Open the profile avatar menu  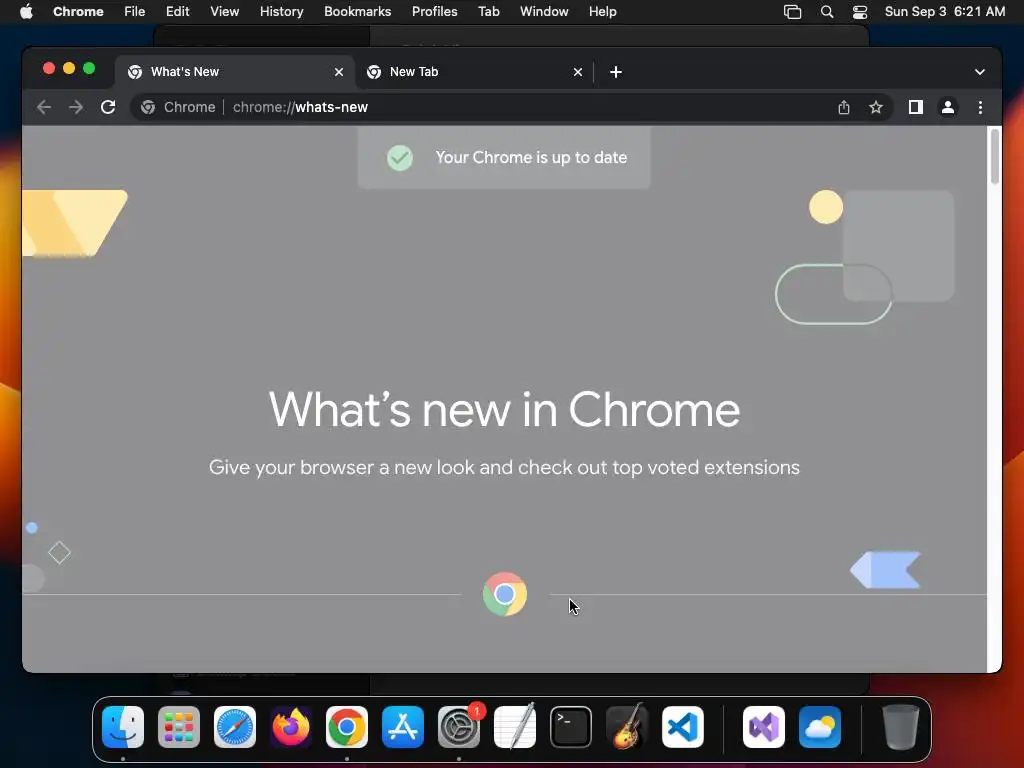click(x=948, y=107)
